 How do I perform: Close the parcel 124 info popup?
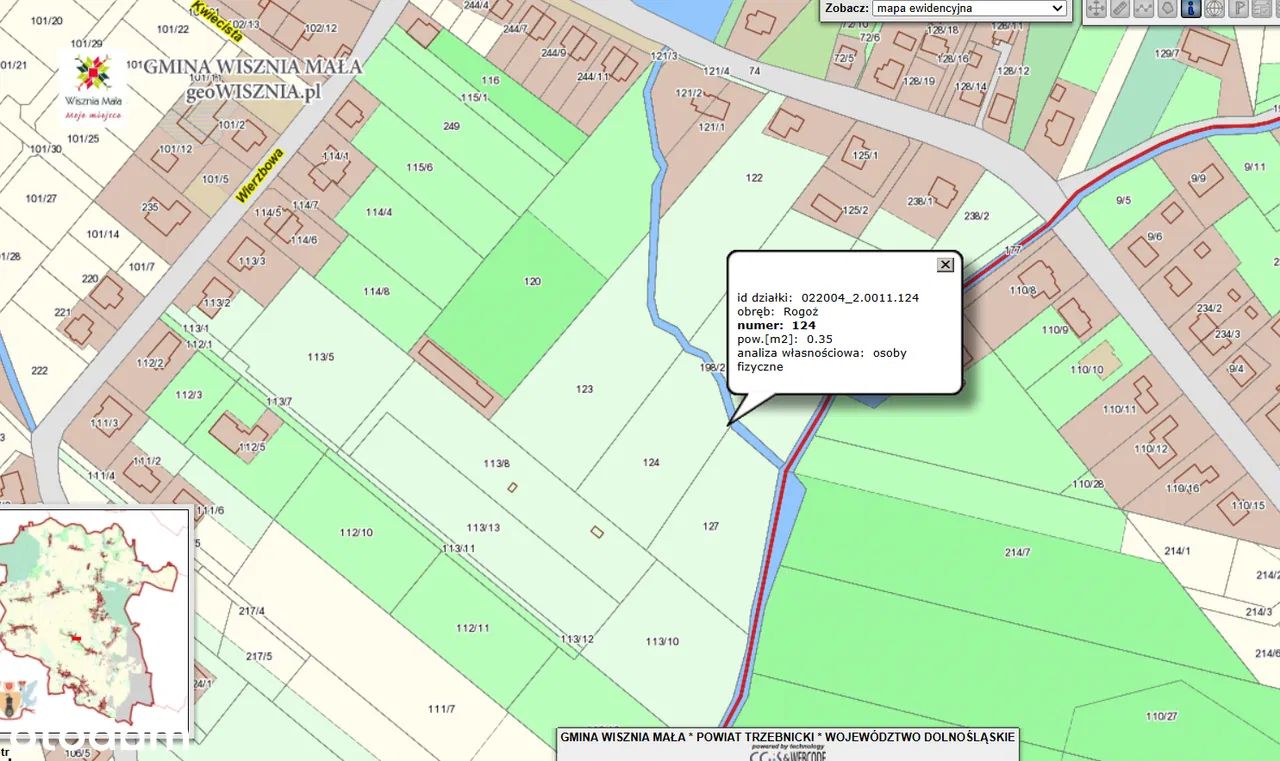coord(945,265)
